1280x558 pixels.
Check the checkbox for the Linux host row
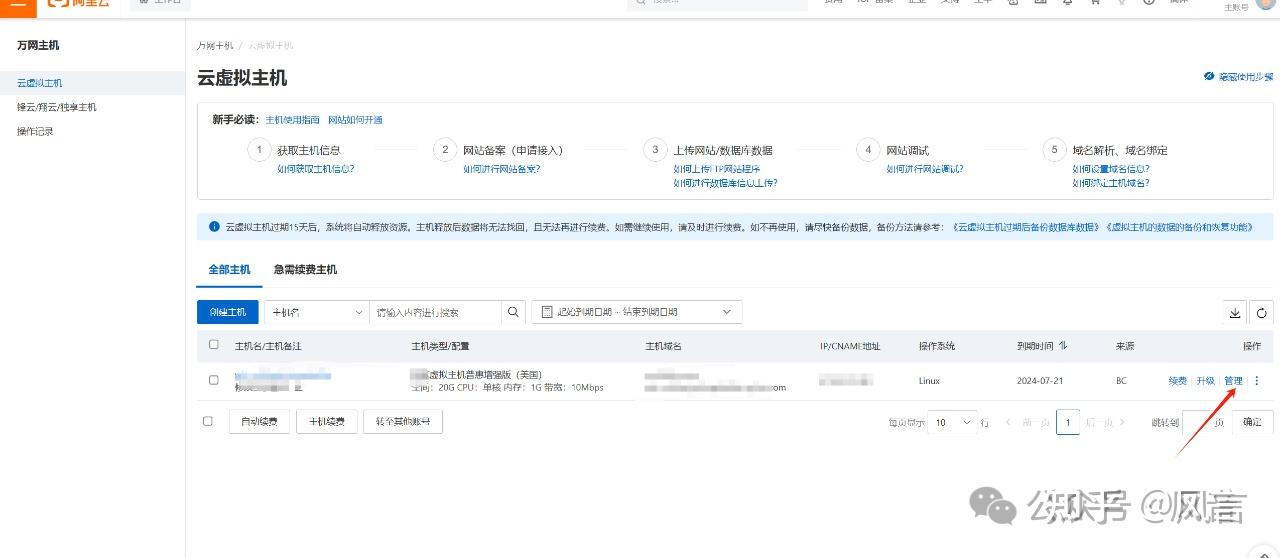[213, 380]
